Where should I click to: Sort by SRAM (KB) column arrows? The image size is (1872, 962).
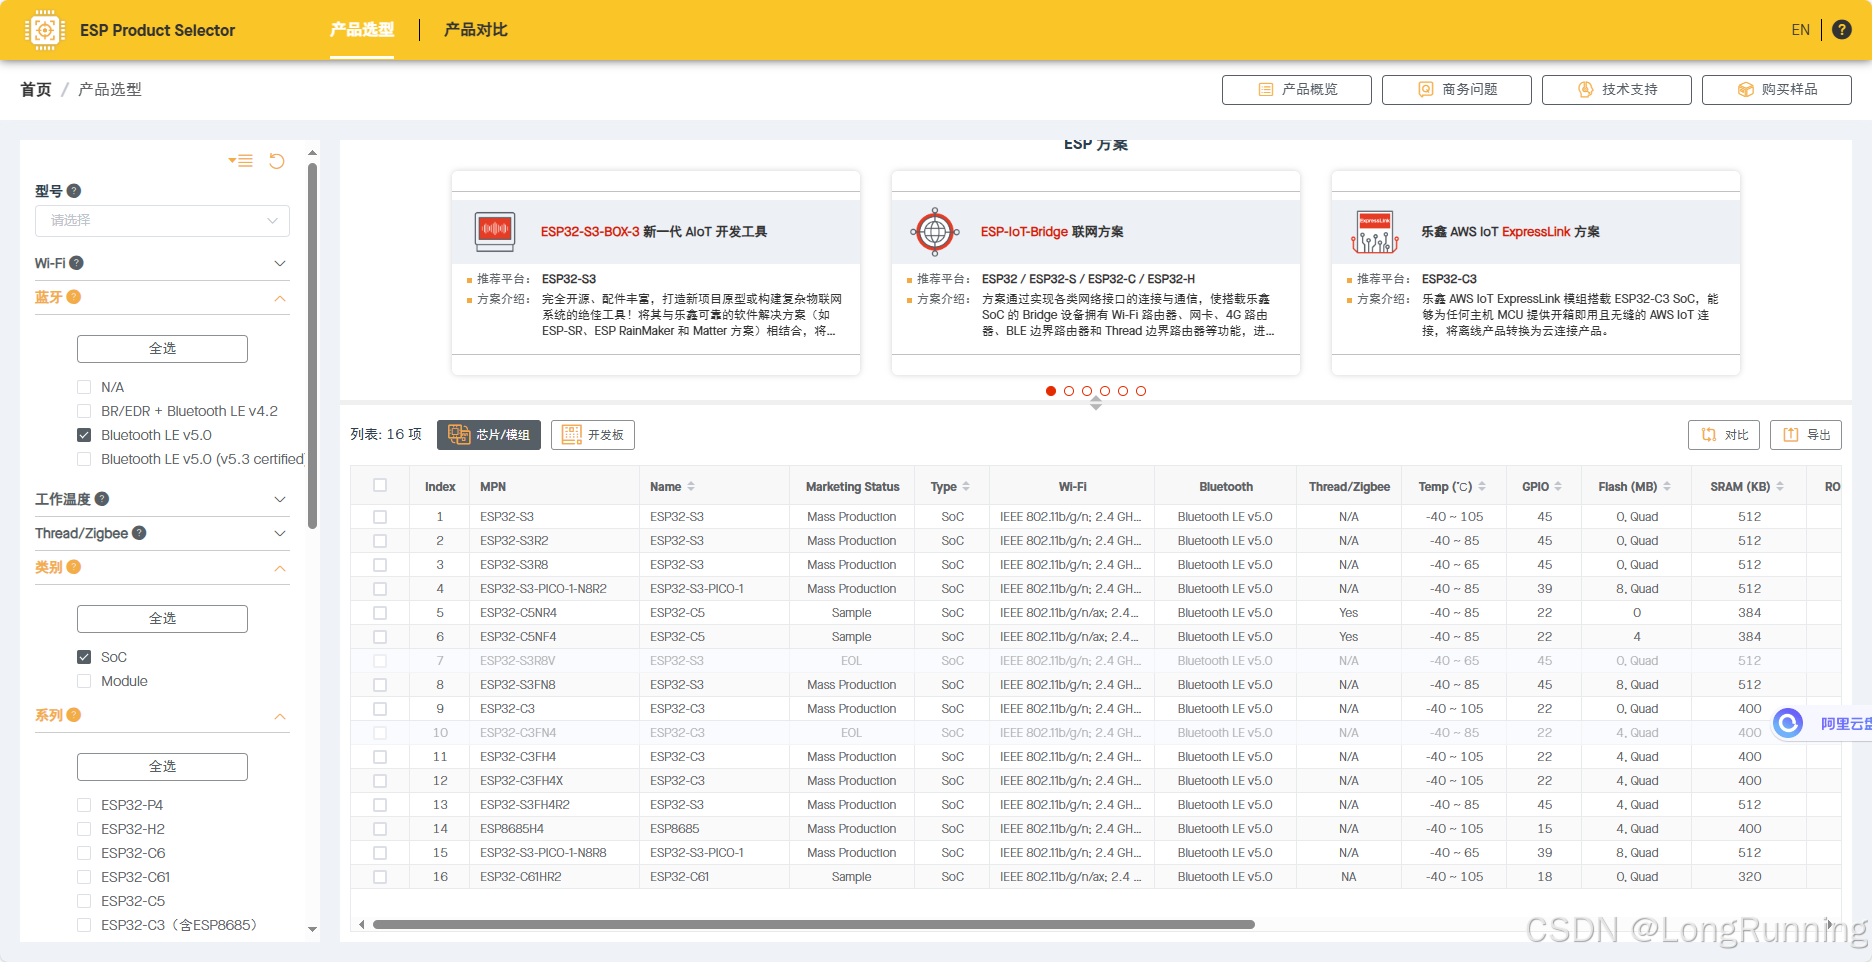point(1780,487)
